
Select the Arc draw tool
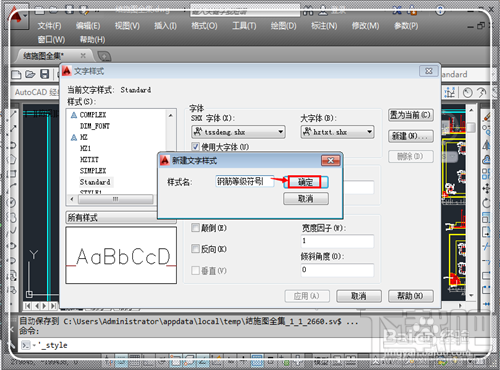point(13,187)
